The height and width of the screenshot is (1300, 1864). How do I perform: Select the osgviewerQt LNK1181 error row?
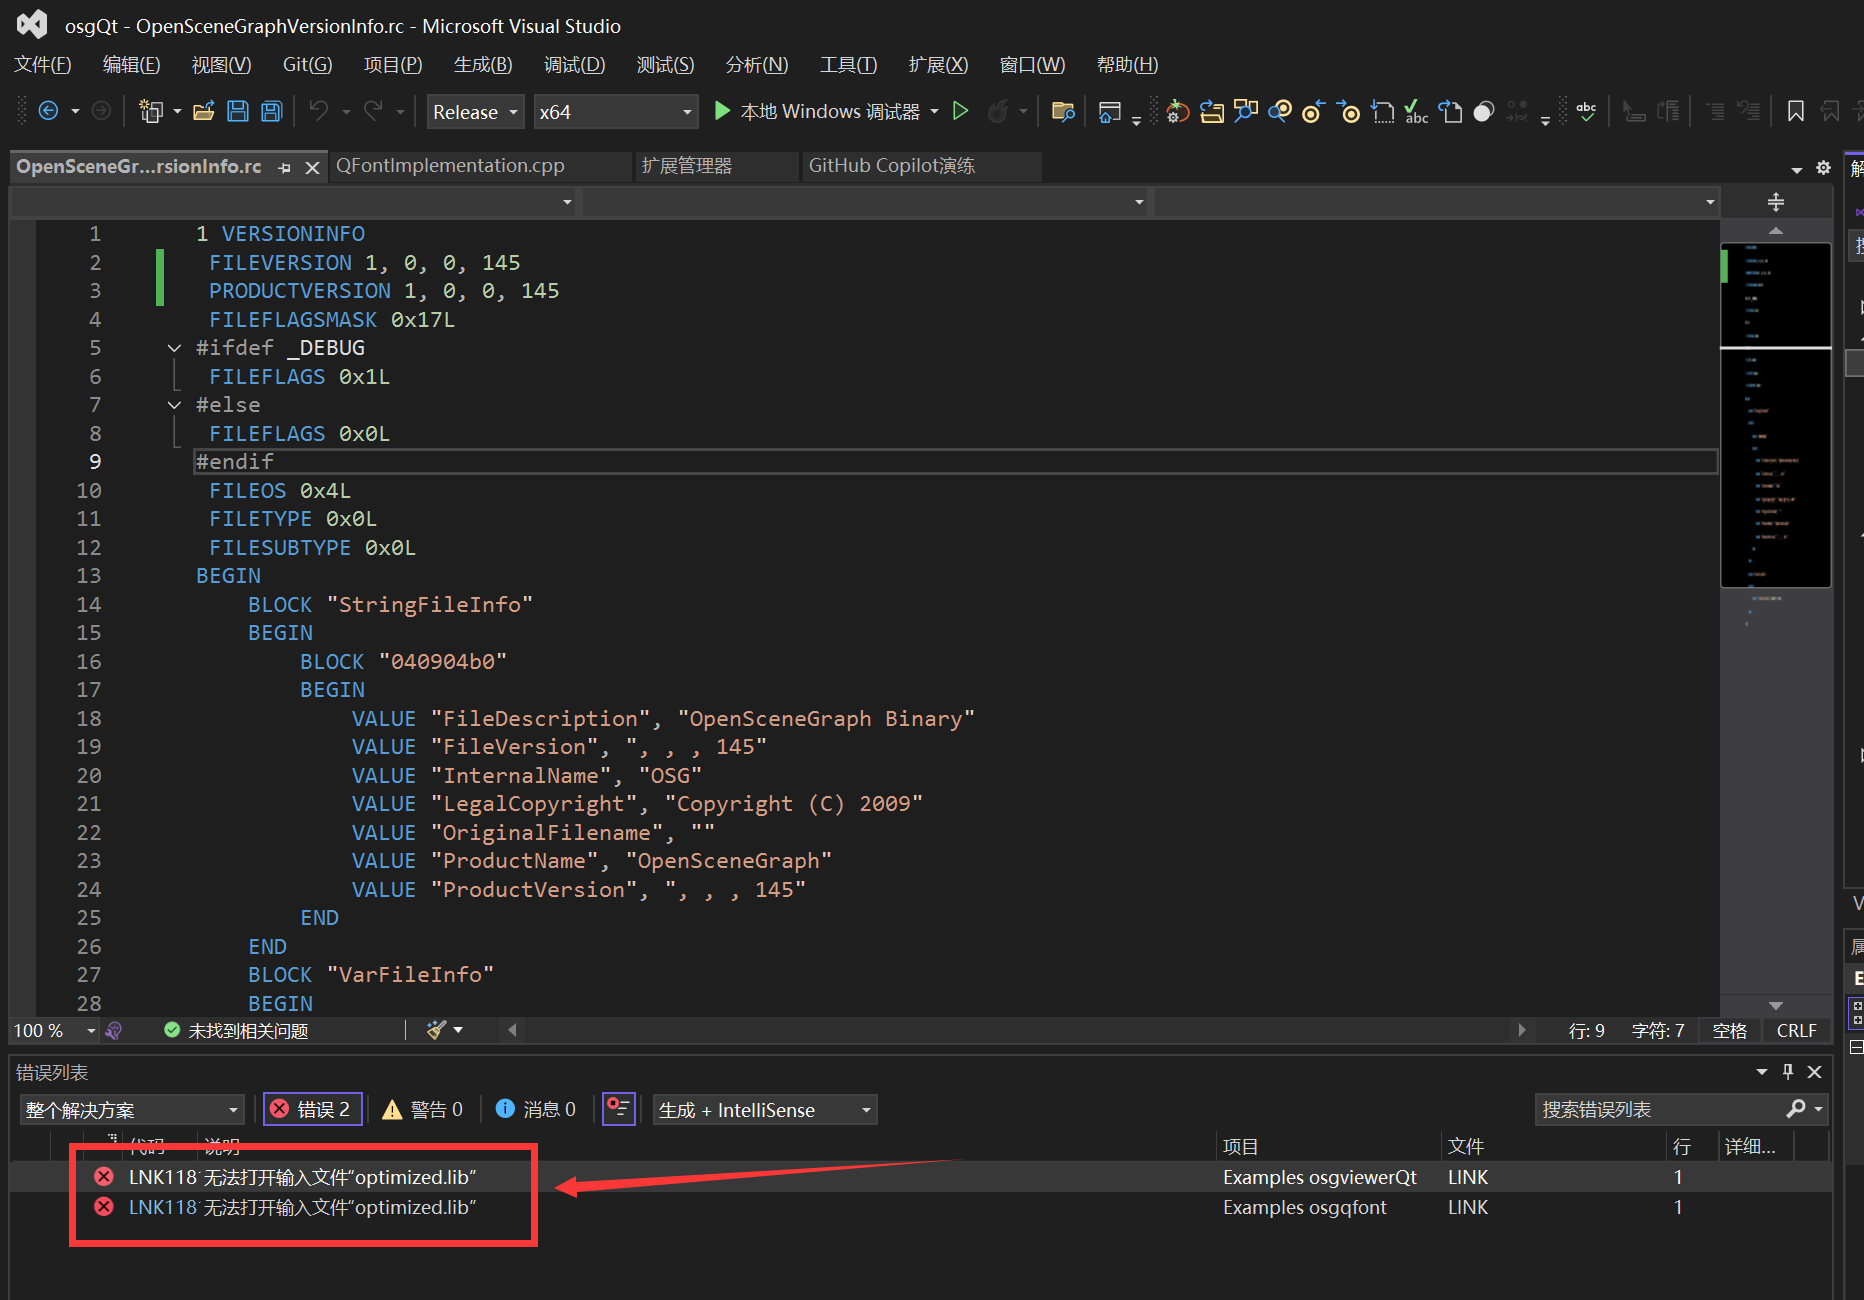tap(920, 1177)
